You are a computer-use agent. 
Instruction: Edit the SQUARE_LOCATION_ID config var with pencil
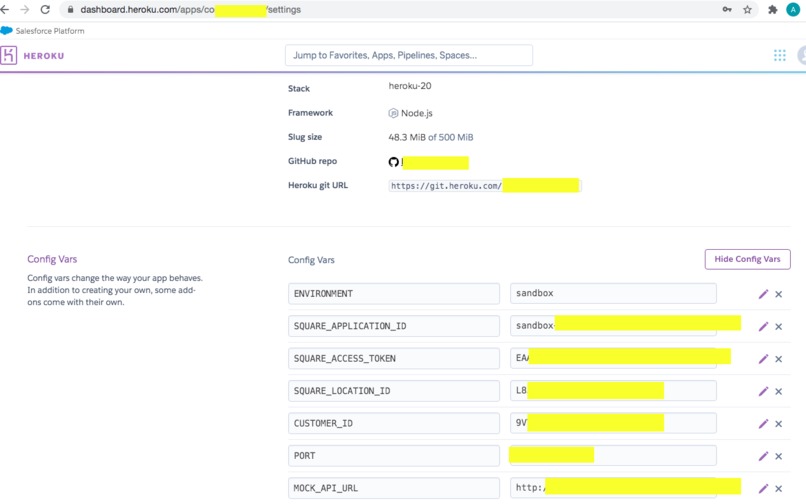pos(763,391)
